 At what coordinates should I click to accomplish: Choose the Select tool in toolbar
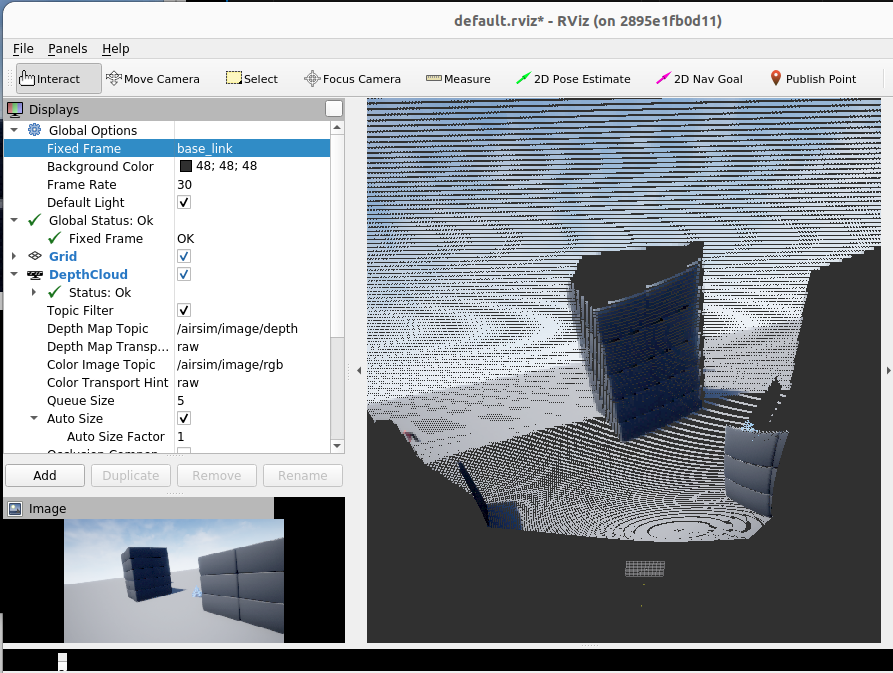[x=252, y=79]
